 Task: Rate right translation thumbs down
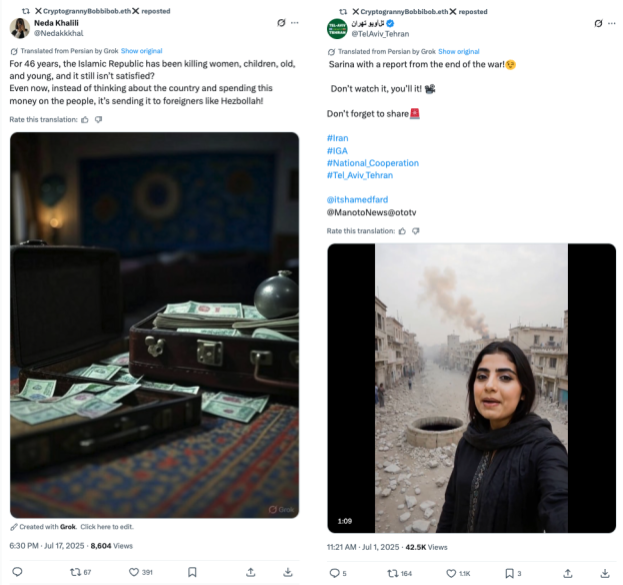[x=415, y=231]
